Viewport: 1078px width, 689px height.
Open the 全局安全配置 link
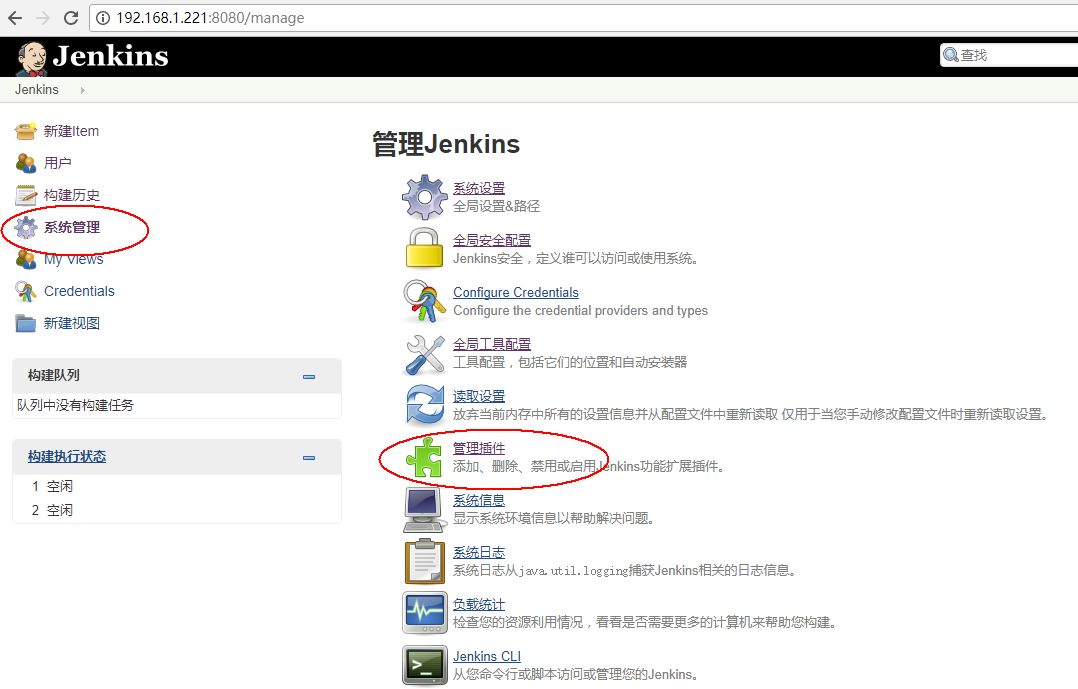pyautogui.click(x=492, y=240)
